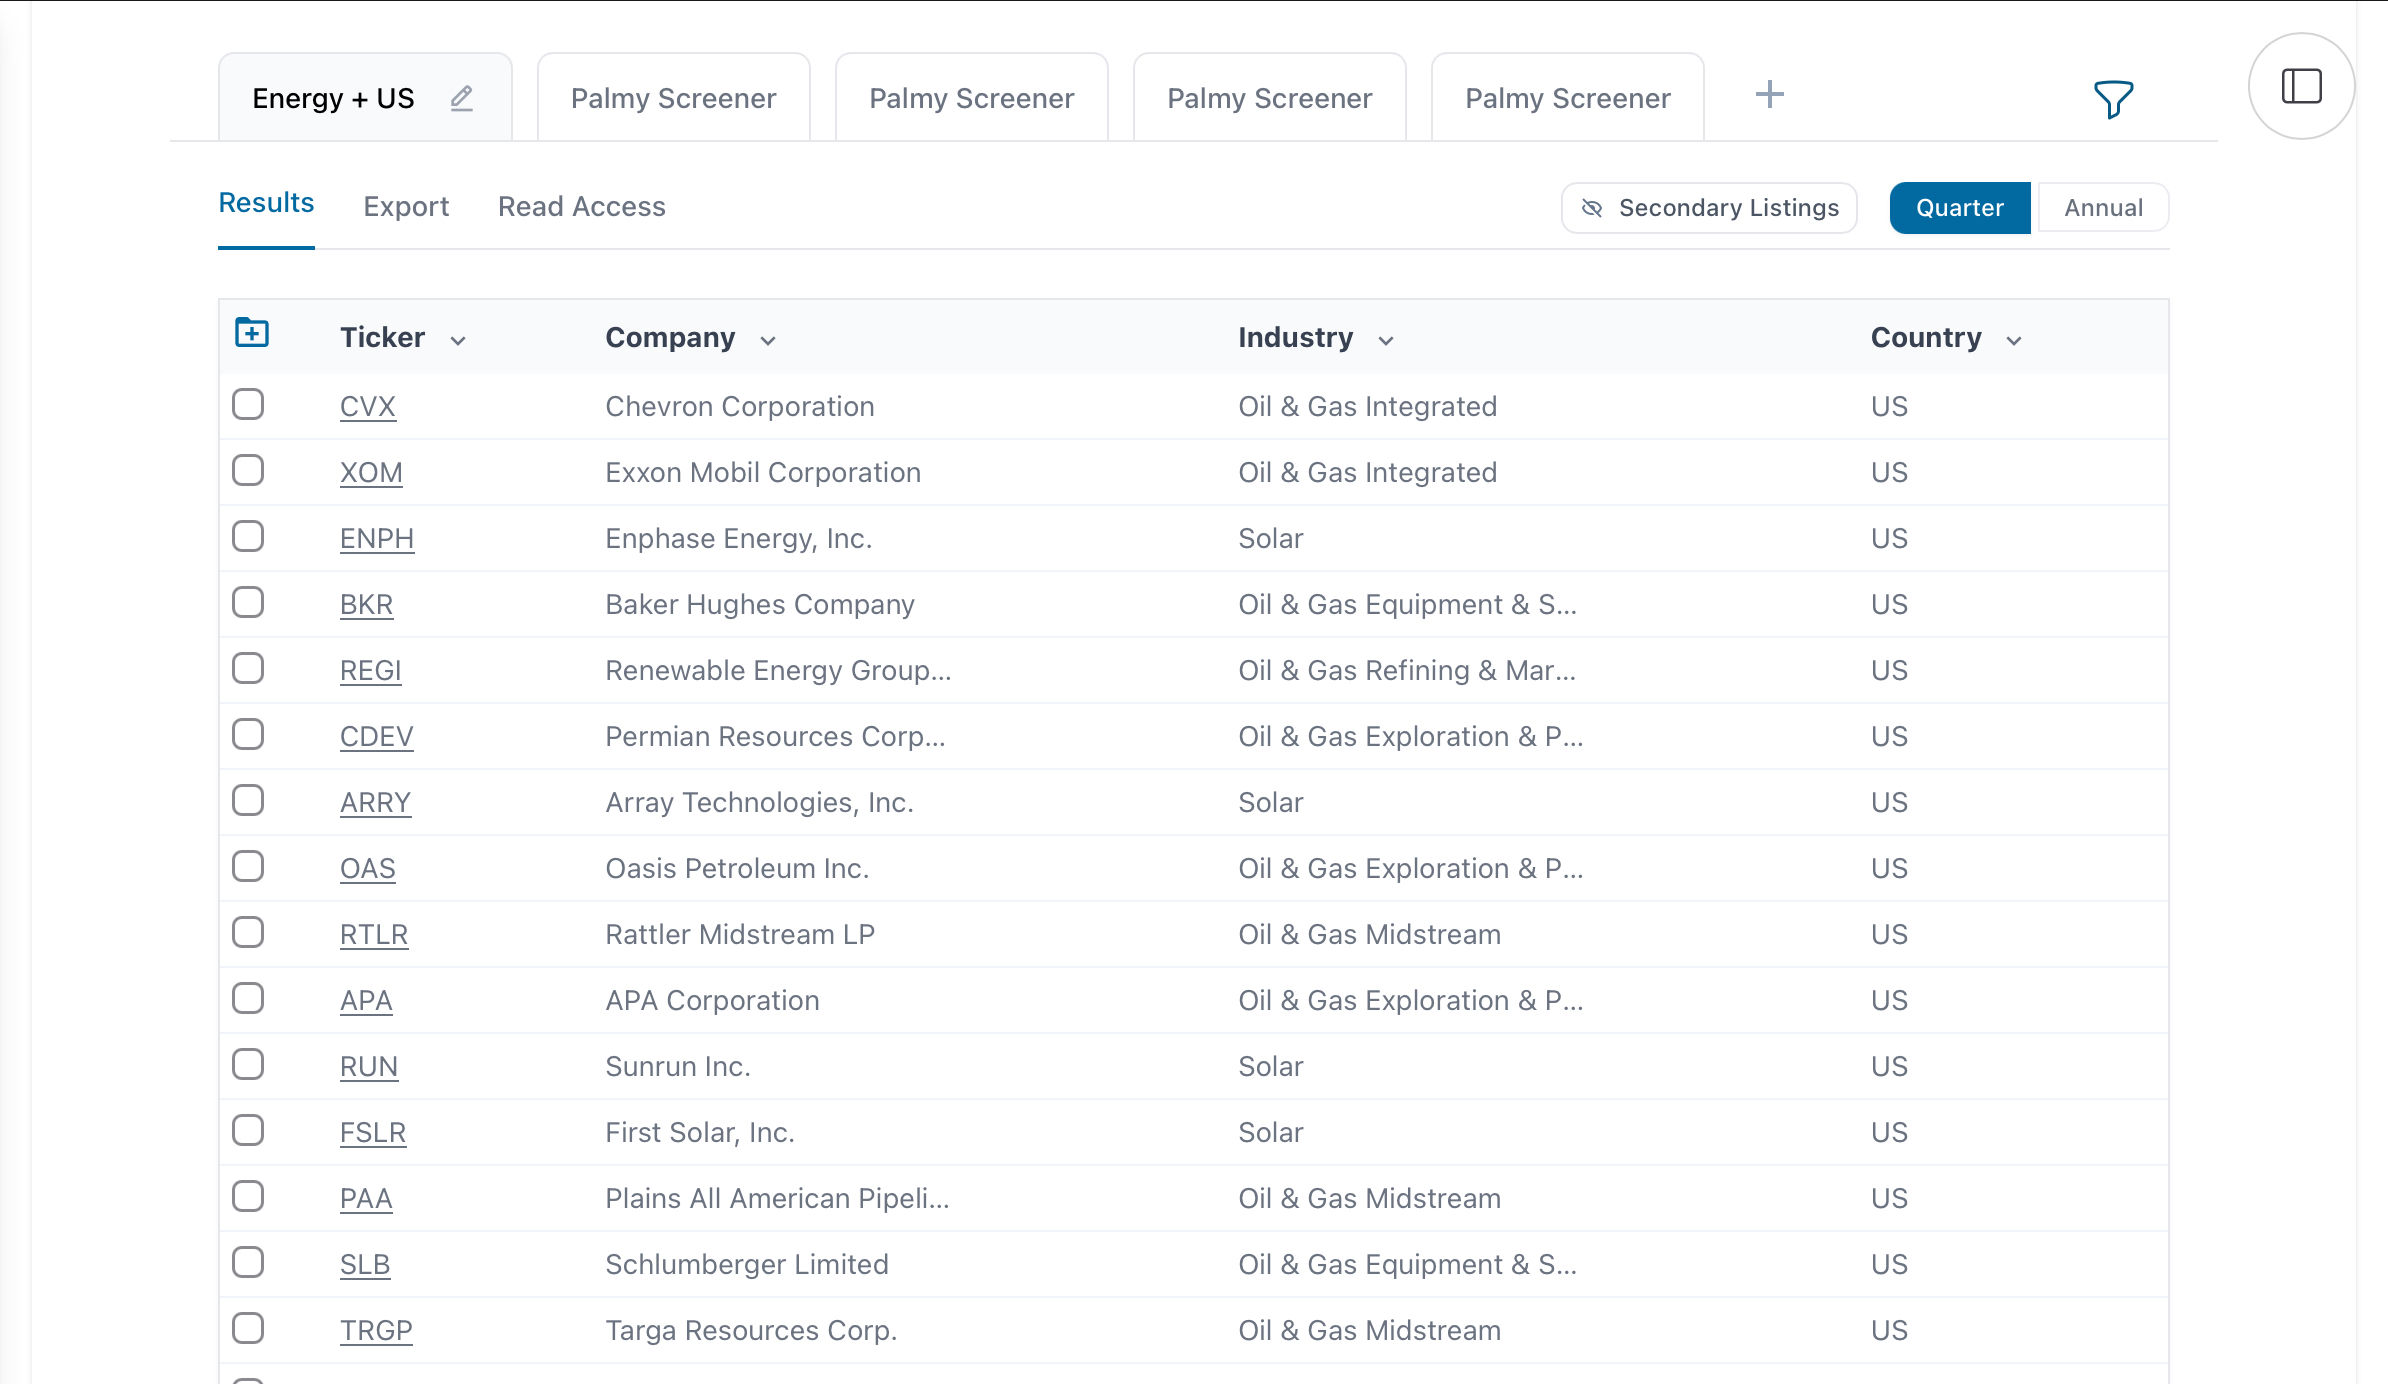Check the APA row checkbox

click(x=248, y=999)
